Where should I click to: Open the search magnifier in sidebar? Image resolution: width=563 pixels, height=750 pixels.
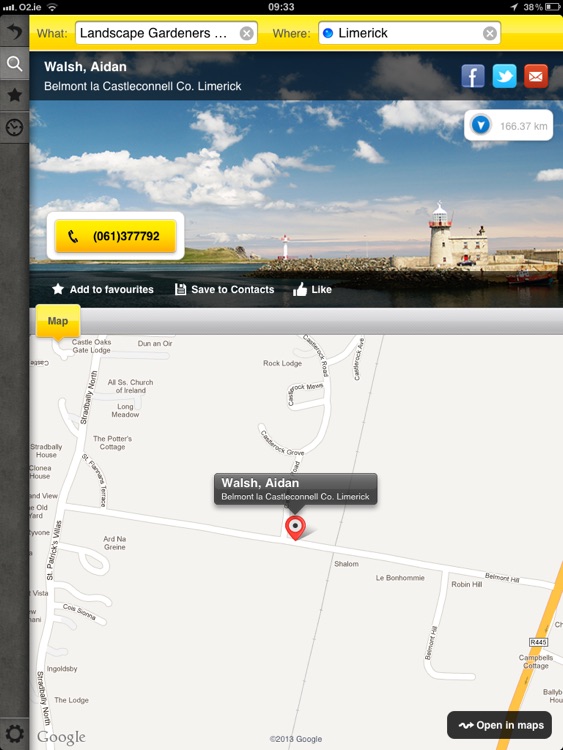click(14, 63)
